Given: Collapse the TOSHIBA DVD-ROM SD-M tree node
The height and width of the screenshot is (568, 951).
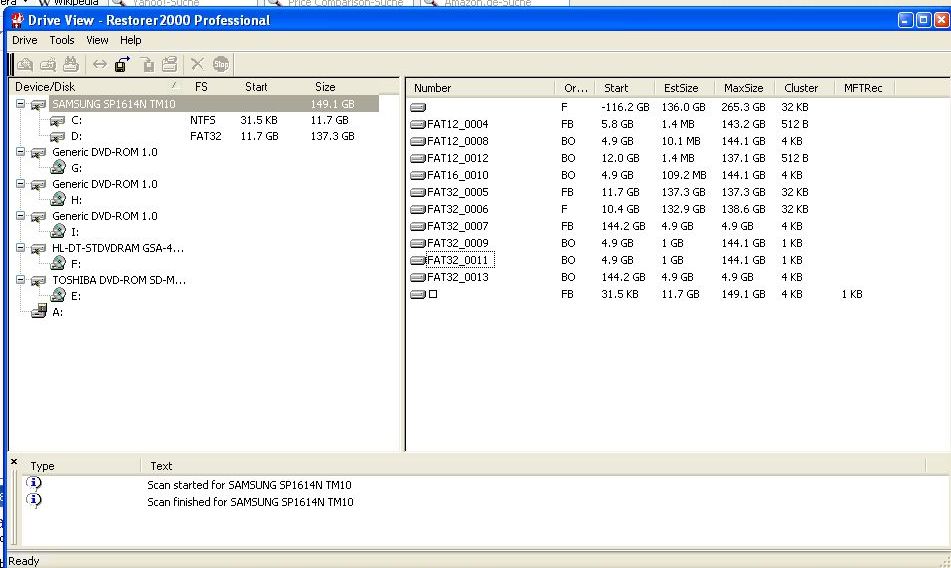Looking at the screenshot, I should tap(21, 280).
